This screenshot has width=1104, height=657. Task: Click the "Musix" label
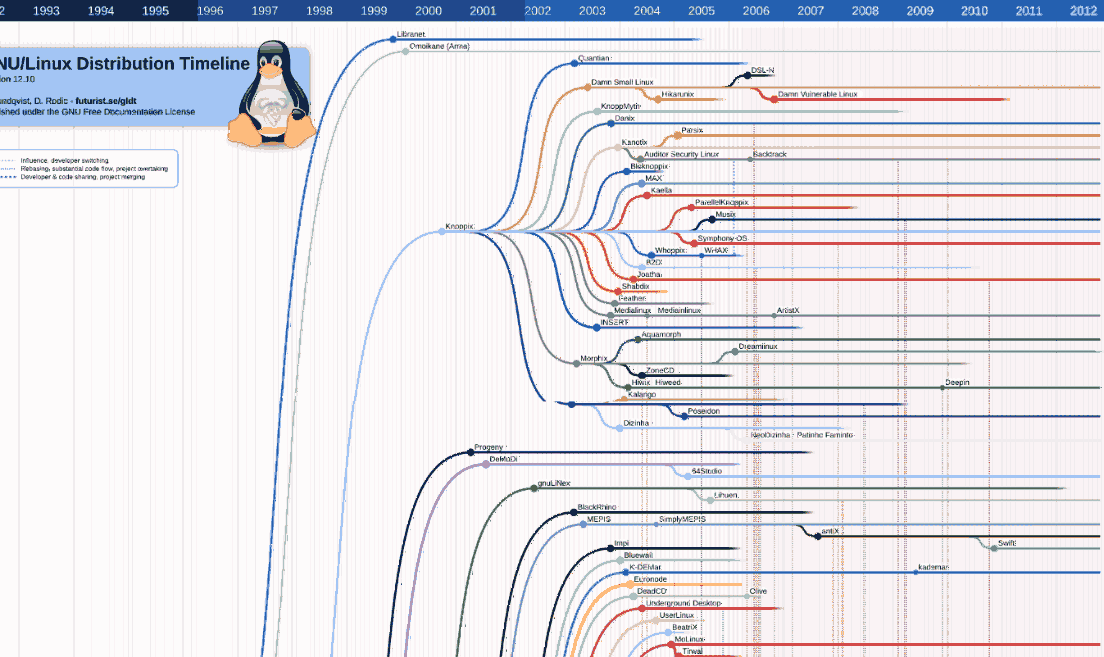[725, 214]
